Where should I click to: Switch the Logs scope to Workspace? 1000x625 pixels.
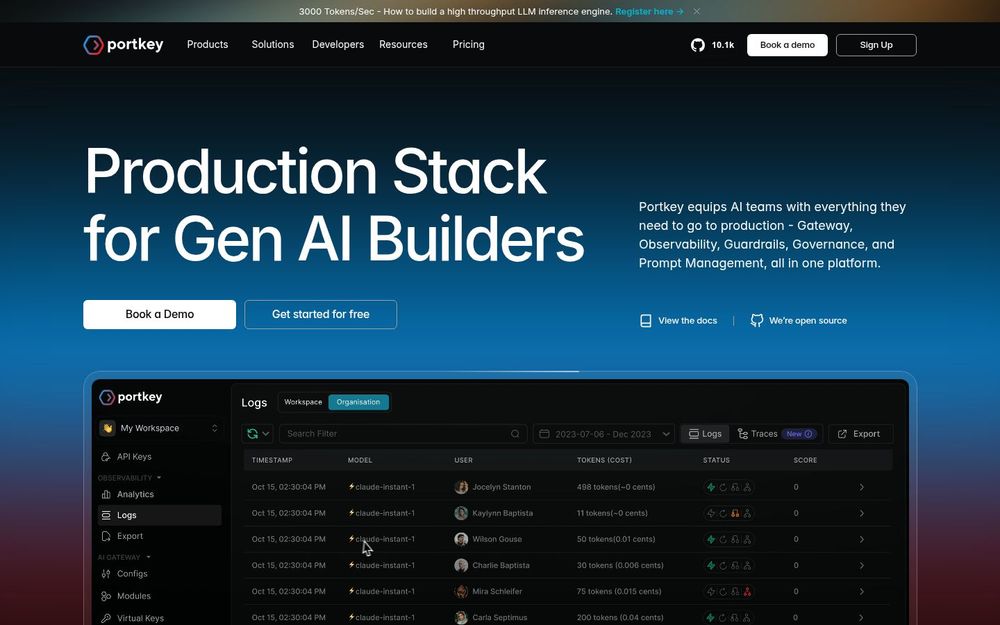click(303, 402)
